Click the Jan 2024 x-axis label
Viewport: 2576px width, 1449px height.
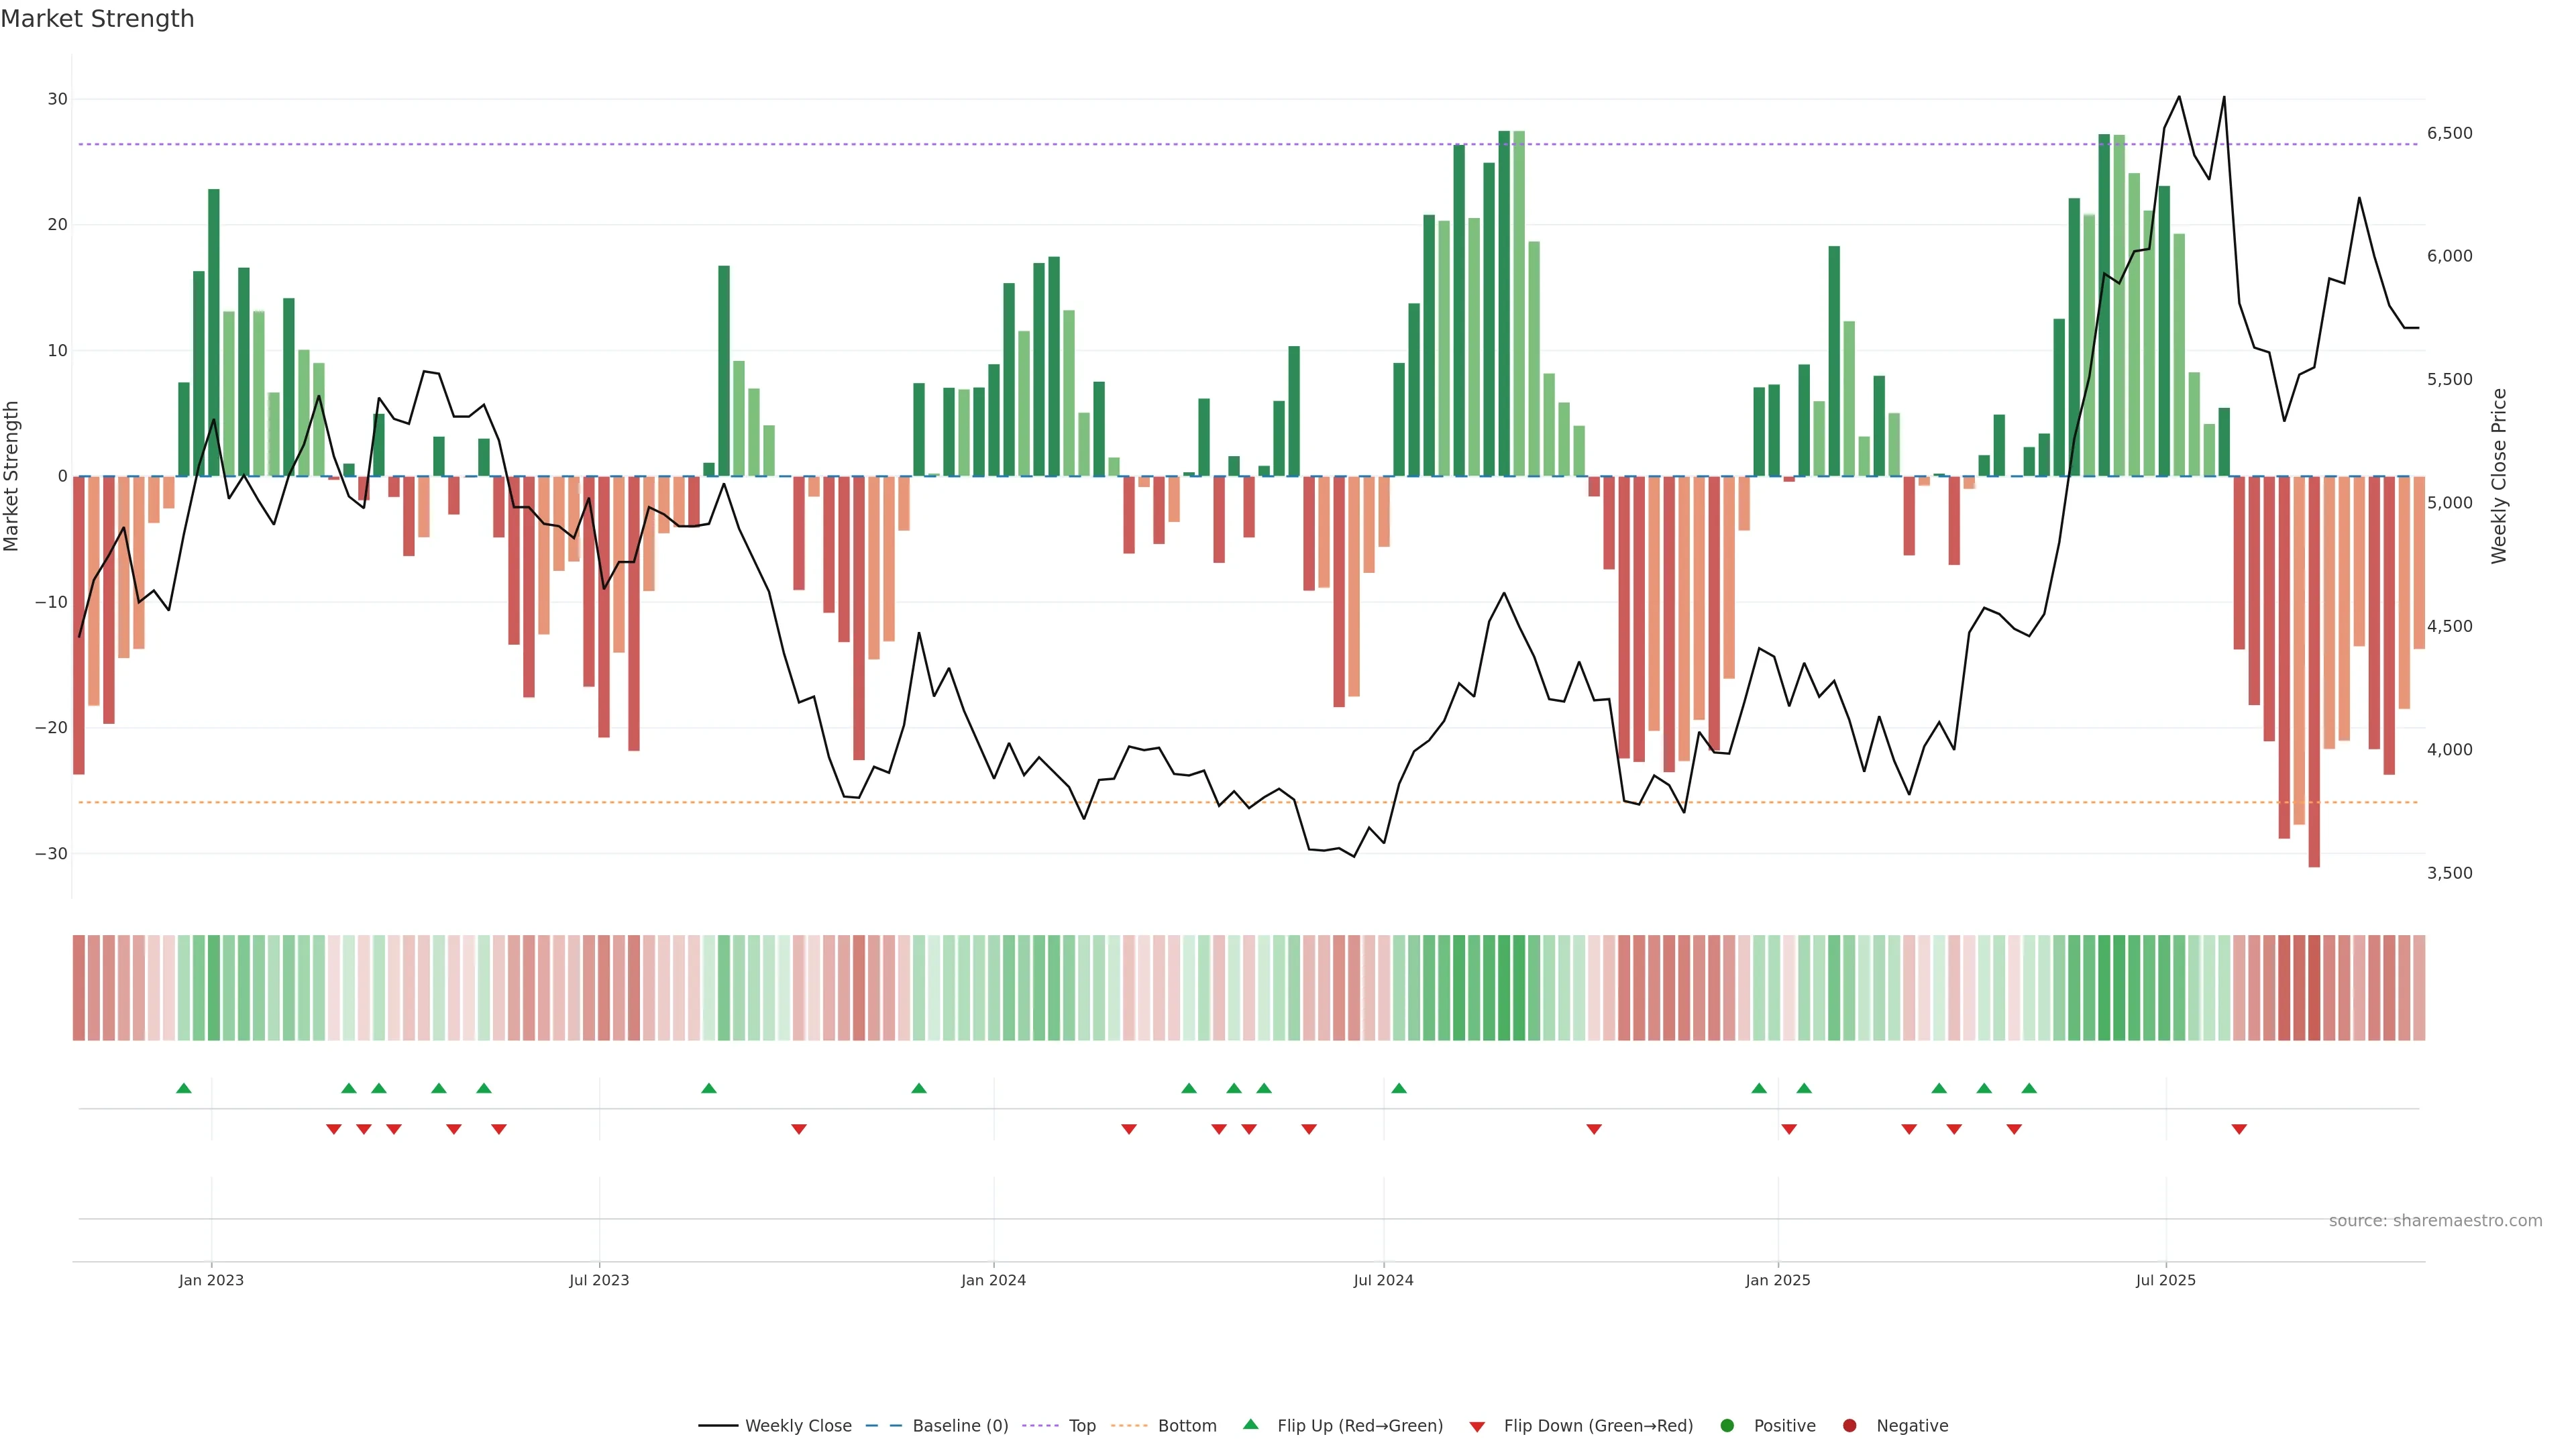coord(993,1280)
